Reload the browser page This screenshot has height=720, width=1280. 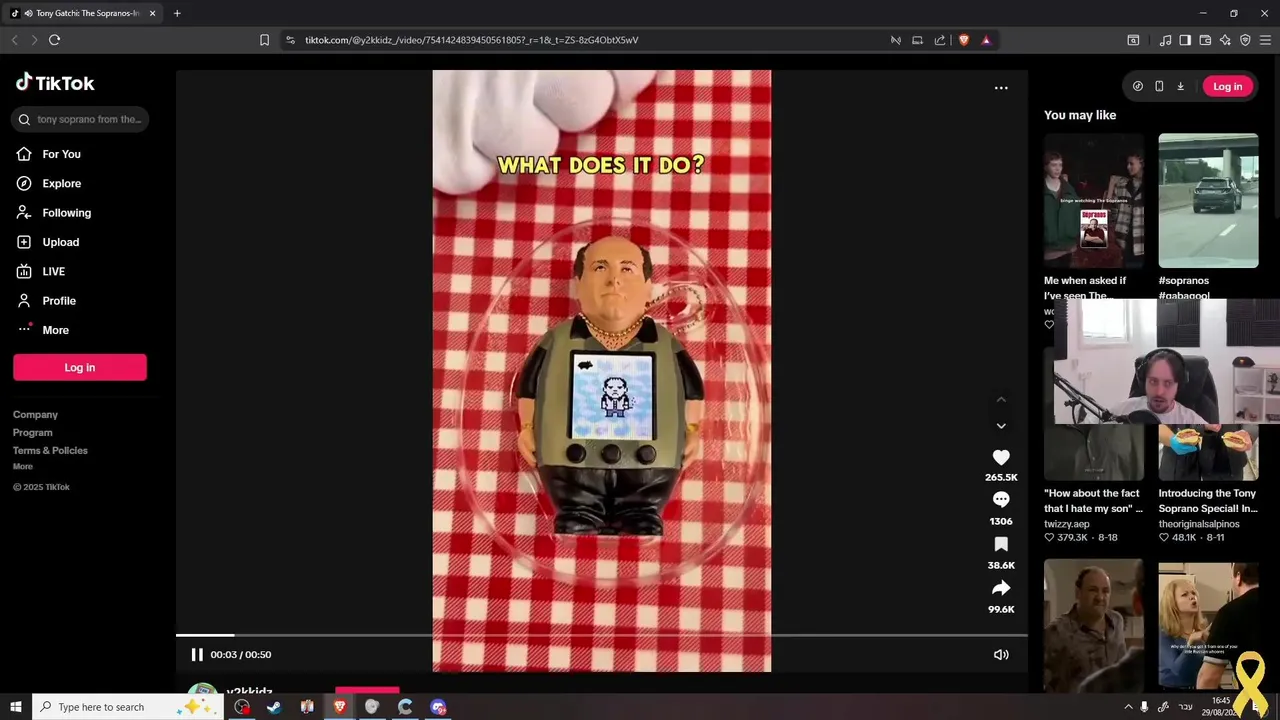[x=54, y=40]
